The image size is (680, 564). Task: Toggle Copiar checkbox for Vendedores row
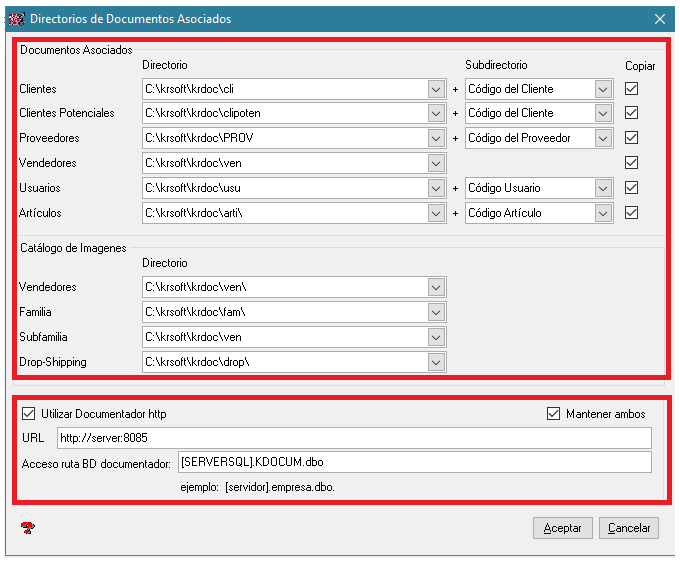pyautogui.click(x=631, y=163)
